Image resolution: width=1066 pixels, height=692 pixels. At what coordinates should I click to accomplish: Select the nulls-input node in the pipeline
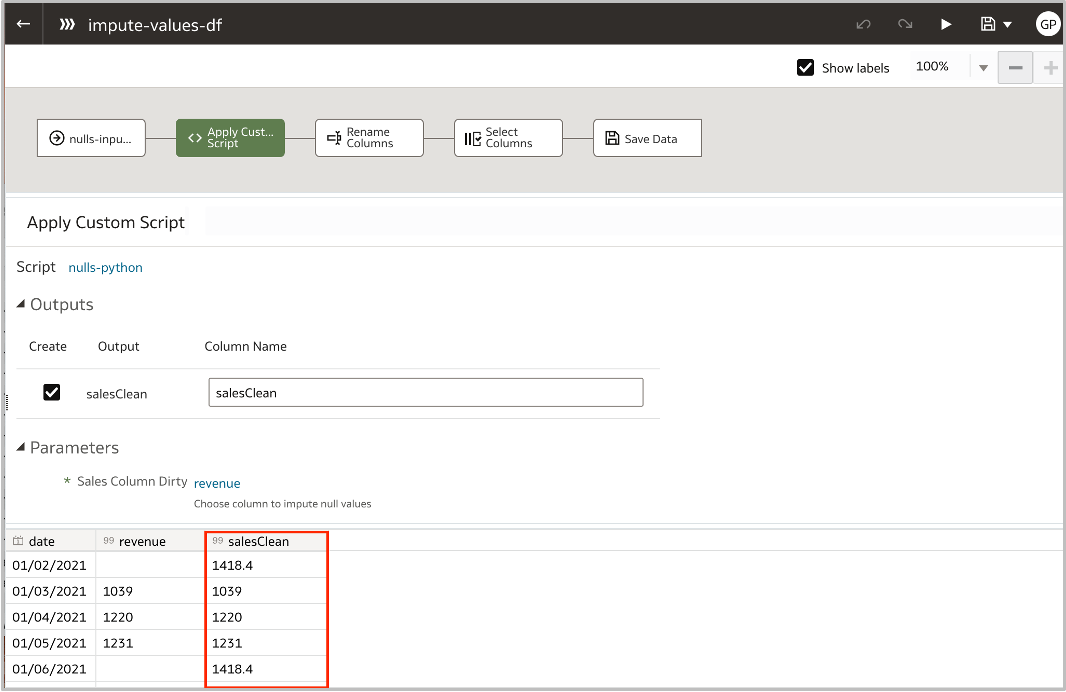[91, 138]
